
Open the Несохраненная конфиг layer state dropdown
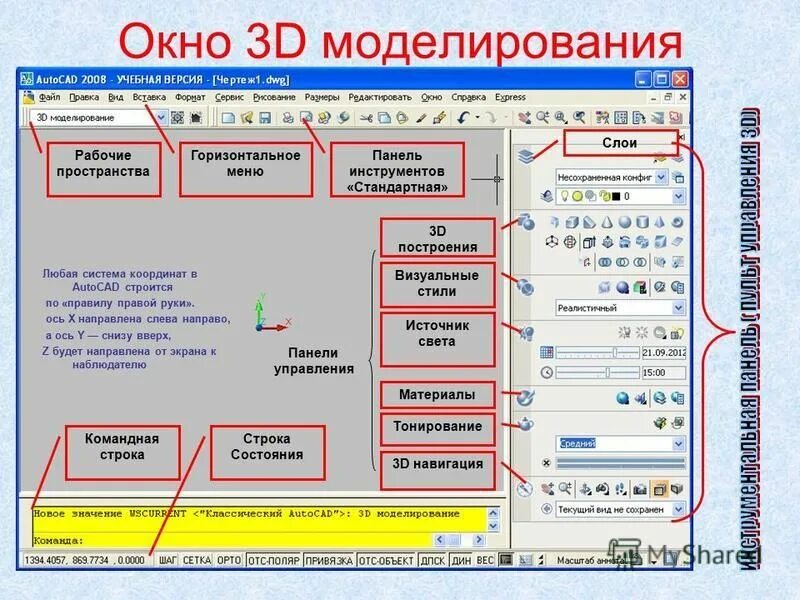pyautogui.click(x=661, y=177)
